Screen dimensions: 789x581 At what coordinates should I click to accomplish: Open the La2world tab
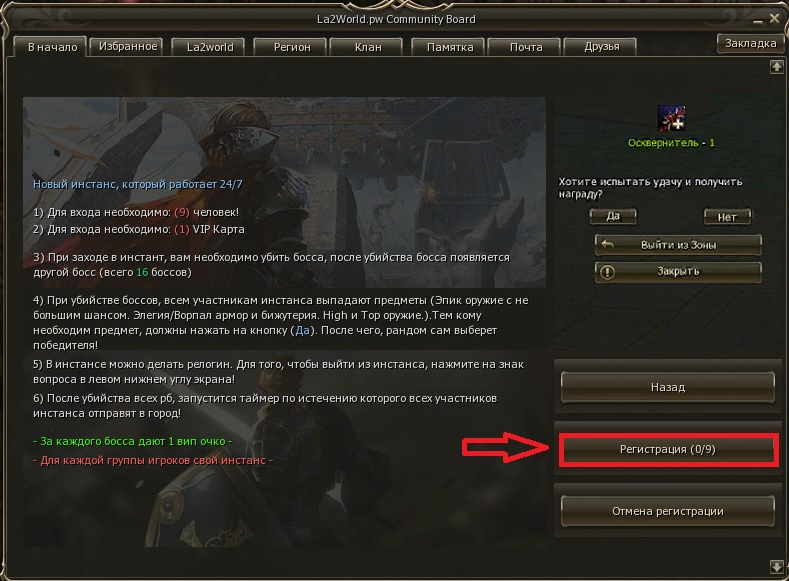pos(209,47)
